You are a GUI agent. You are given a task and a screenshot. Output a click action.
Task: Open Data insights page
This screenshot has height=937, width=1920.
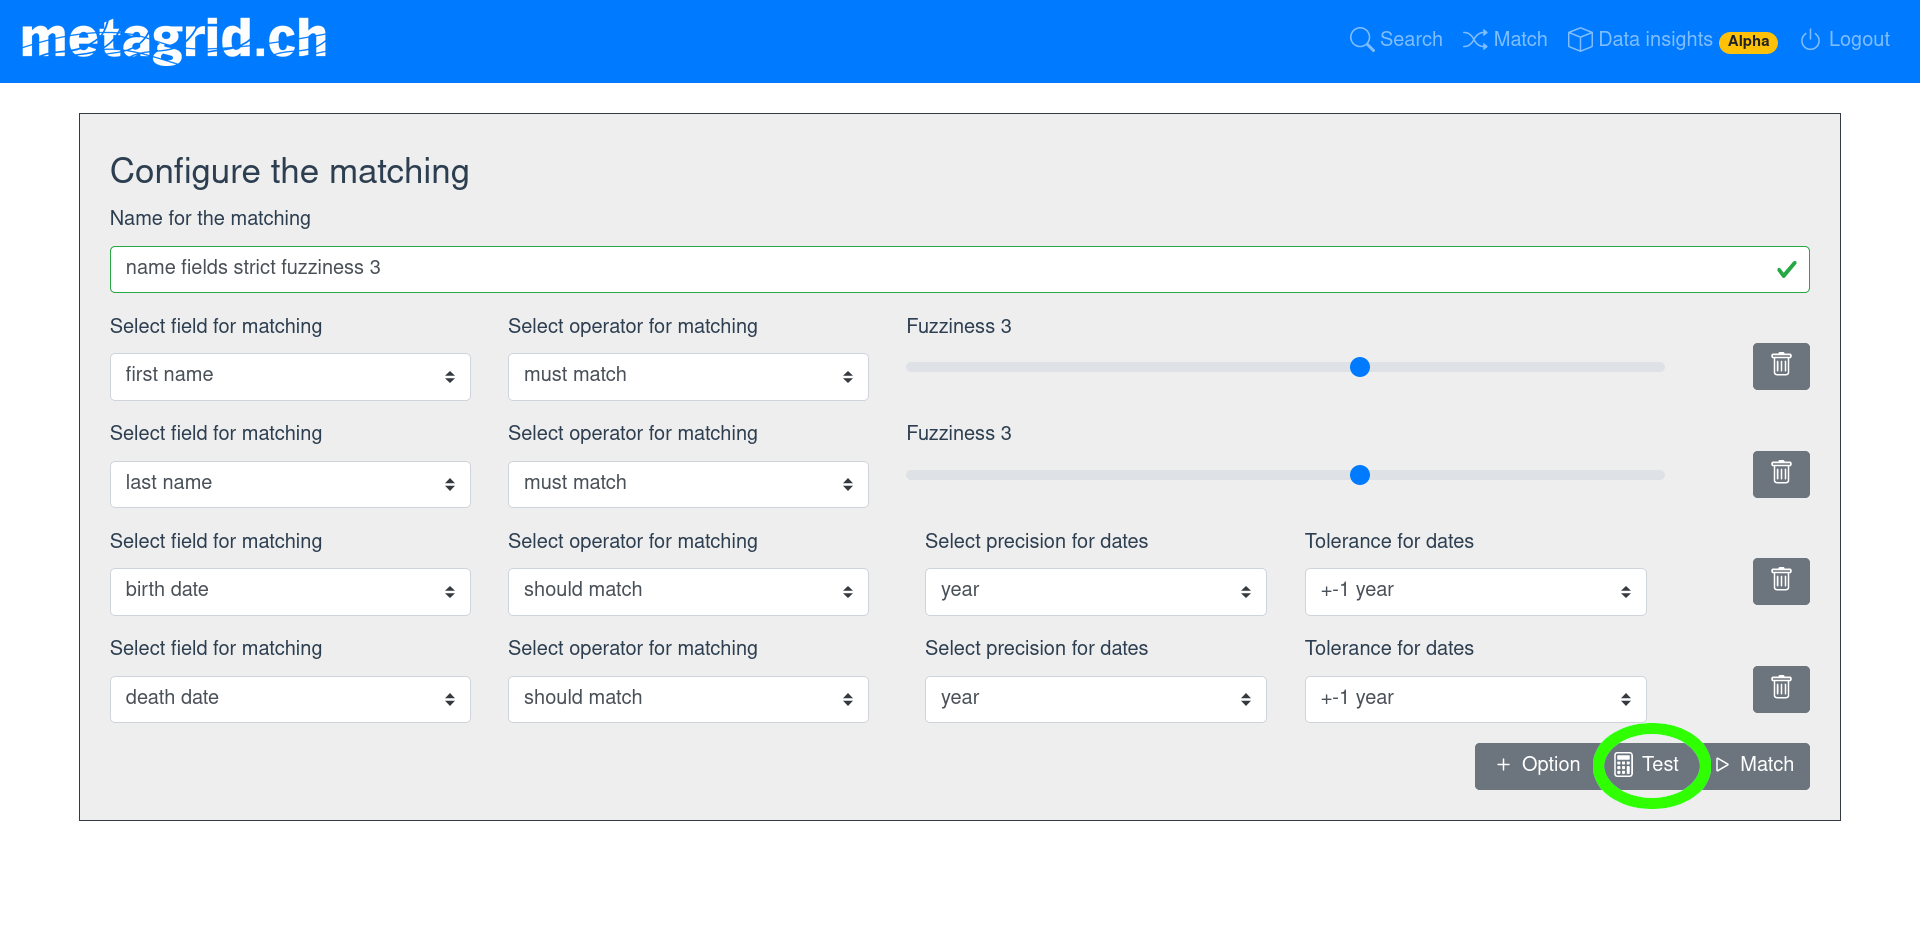[1641, 40]
